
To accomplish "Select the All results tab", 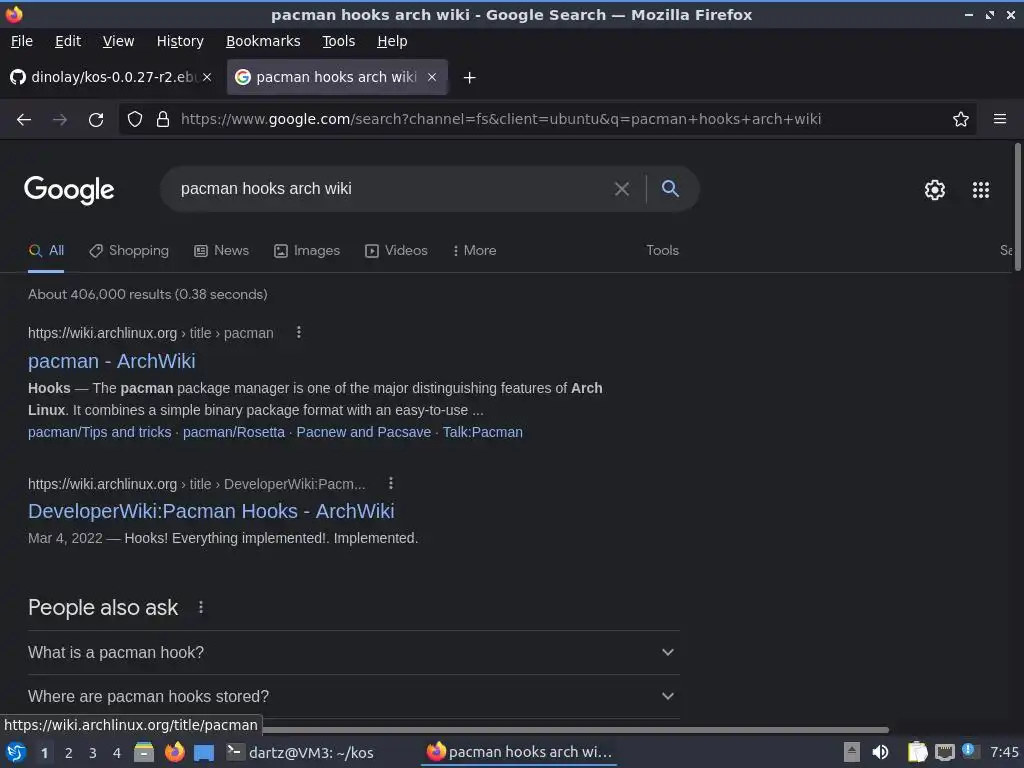I will click(x=46, y=251).
